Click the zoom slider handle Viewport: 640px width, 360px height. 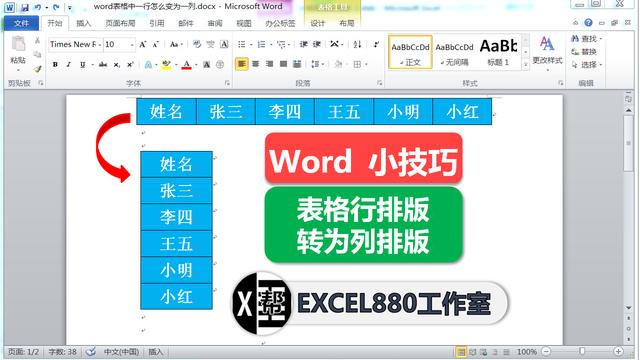click(582, 351)
